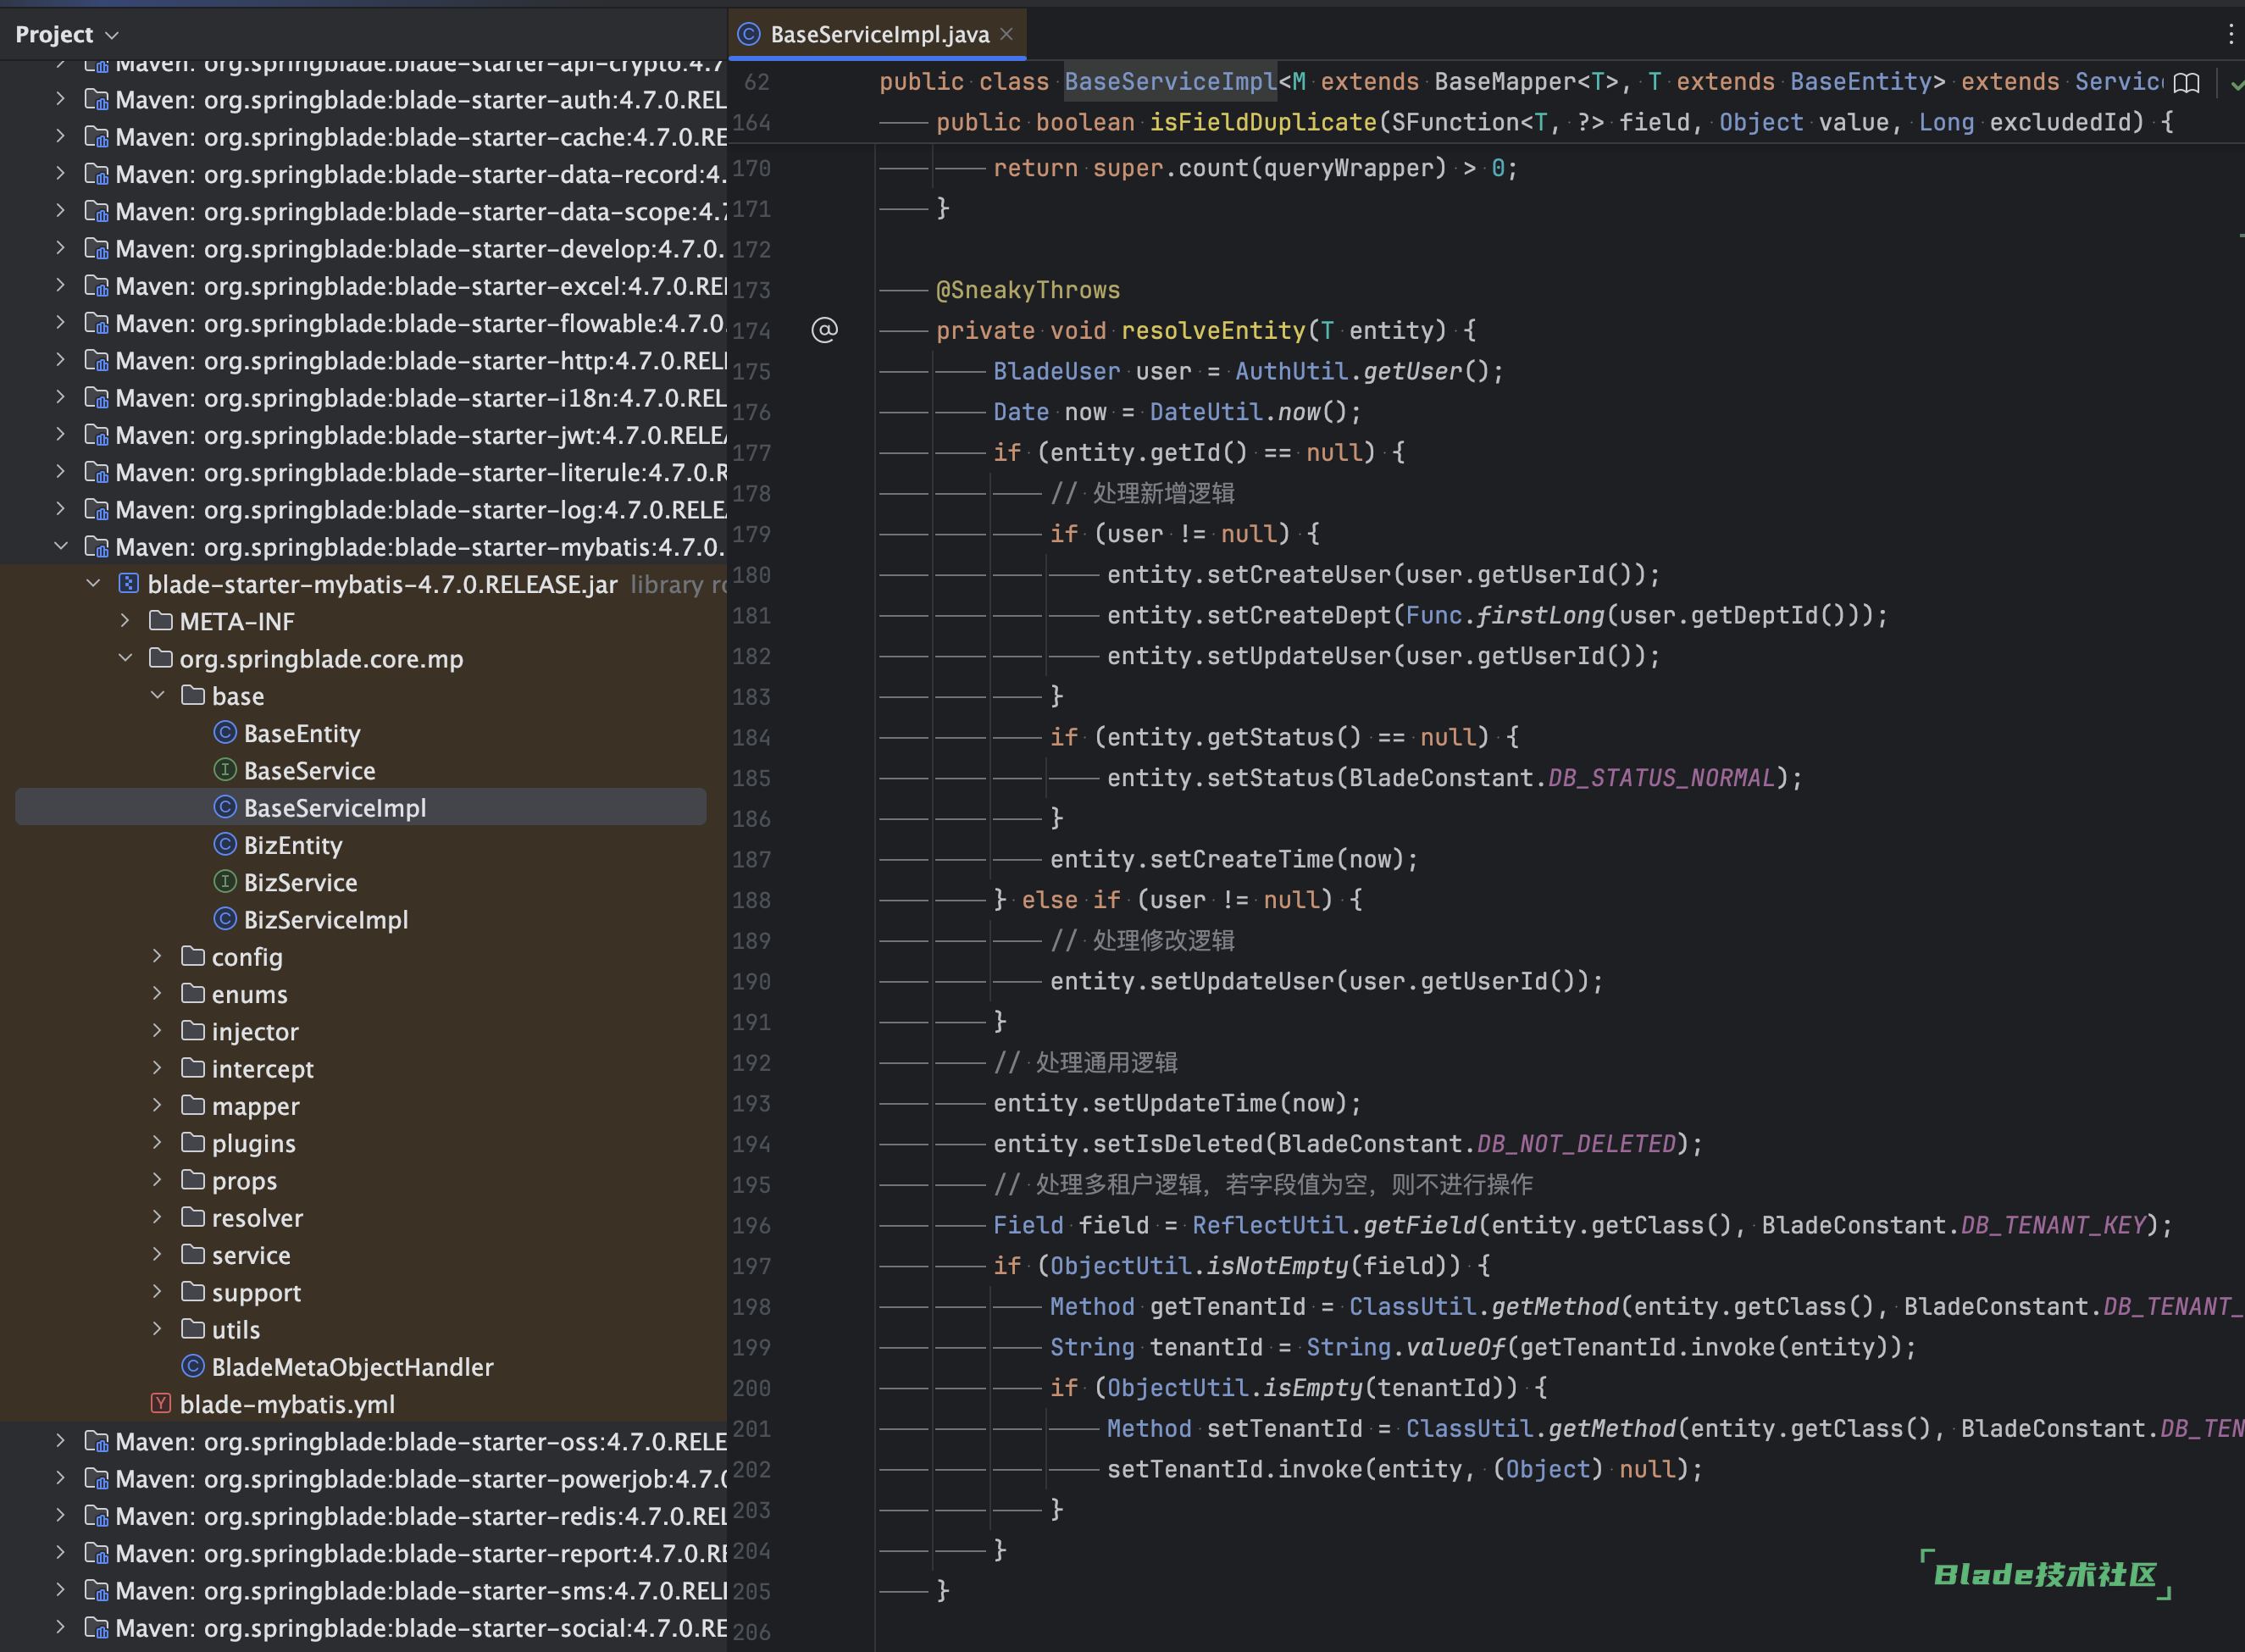Image resolution: width=2245 pixels, height=1652 pixels.
Task: Click recursive call gutter icon at resolveEntity
Action: (824, 330)
